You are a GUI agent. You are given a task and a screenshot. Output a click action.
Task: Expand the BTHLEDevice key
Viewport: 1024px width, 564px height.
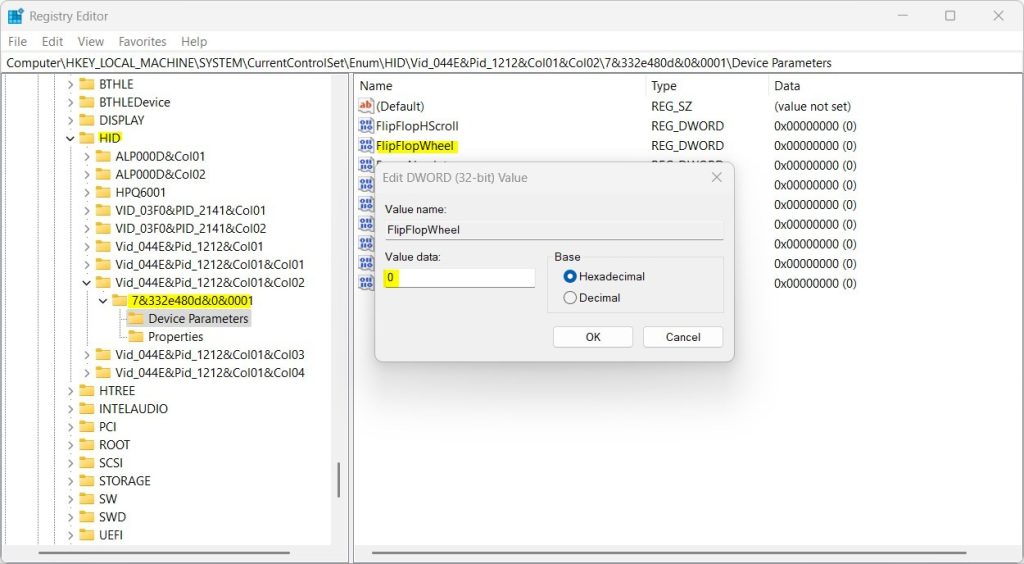pos(71,102)
